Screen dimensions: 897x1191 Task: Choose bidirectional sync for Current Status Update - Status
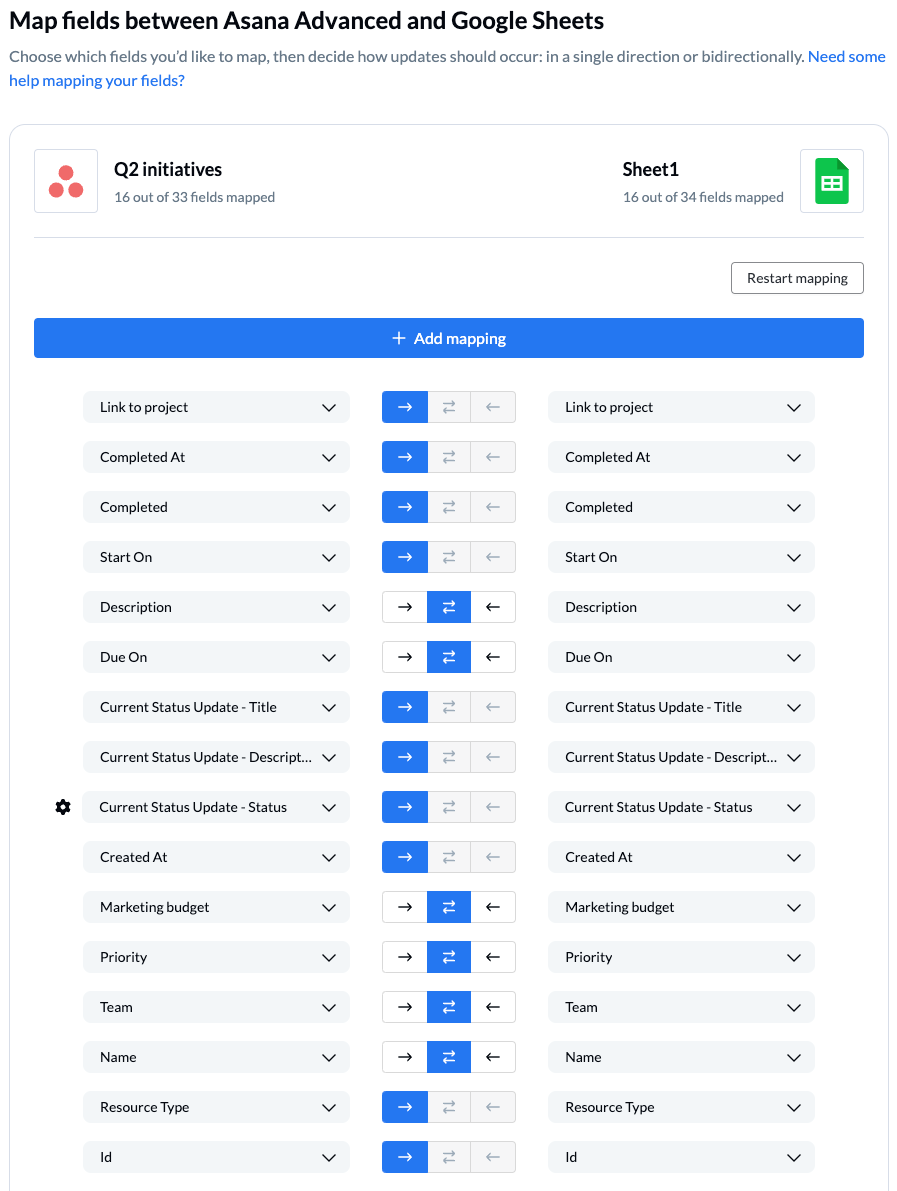pos(449,807)
